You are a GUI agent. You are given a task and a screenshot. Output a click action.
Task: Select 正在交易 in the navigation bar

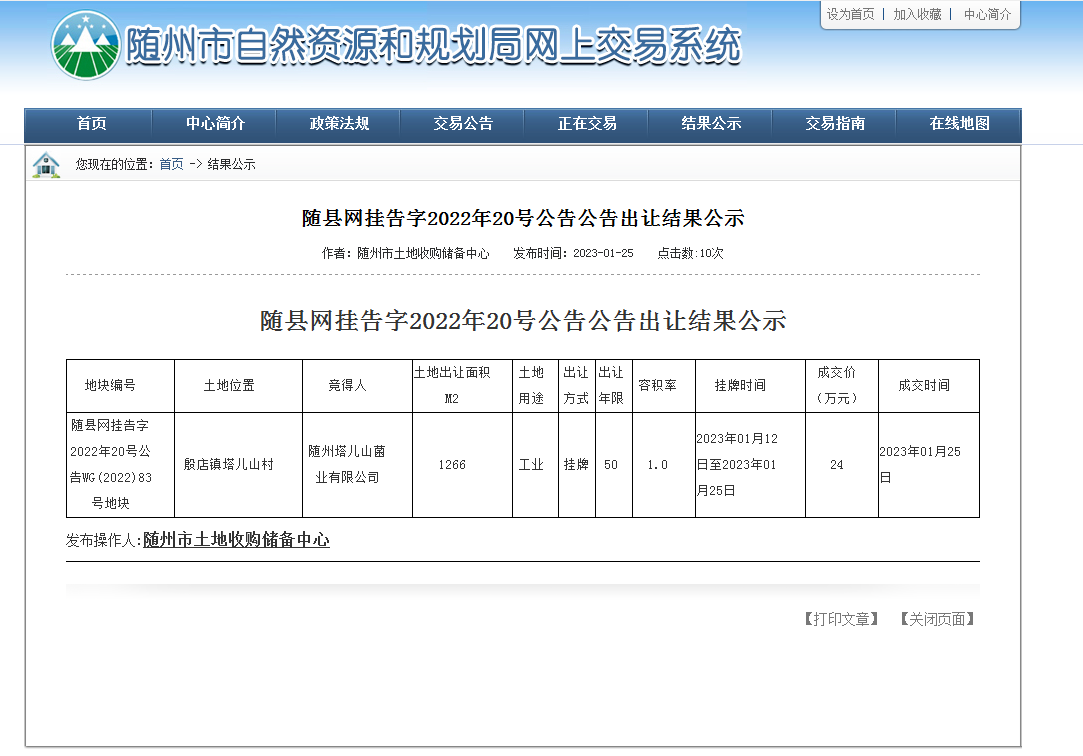point(587,124)
